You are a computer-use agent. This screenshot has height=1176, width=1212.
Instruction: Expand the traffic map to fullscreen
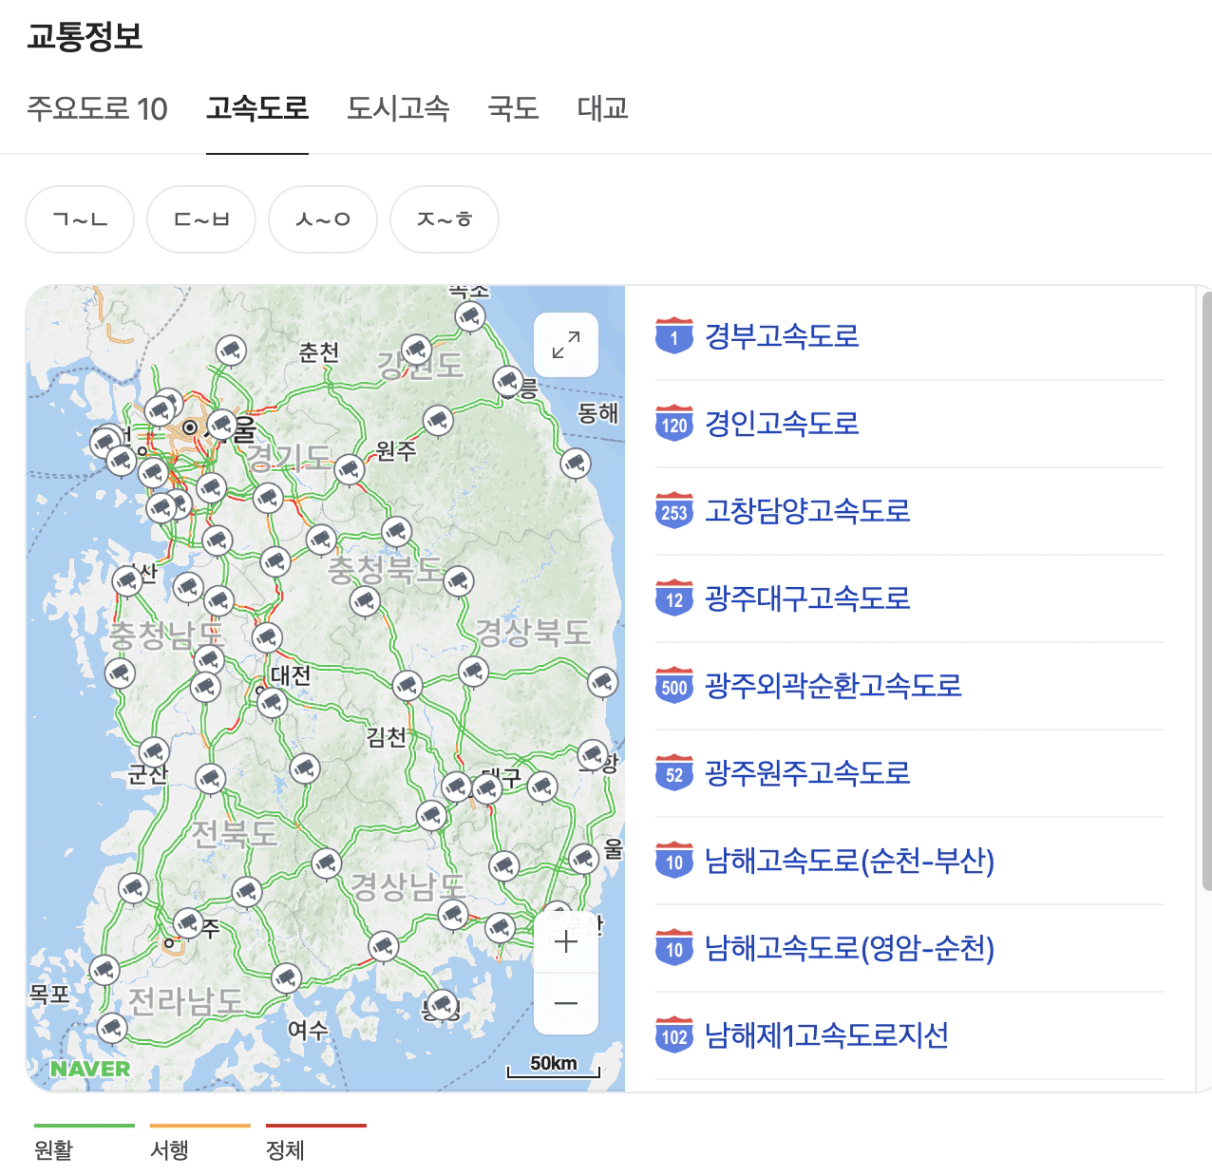[x=566, y=345]
